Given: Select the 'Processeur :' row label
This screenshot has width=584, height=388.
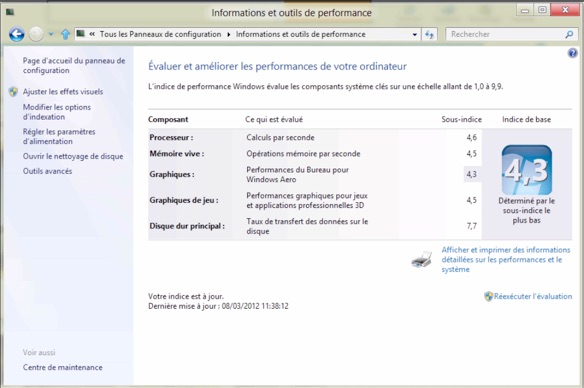Looking at the screenshot, I should [171, 137].
